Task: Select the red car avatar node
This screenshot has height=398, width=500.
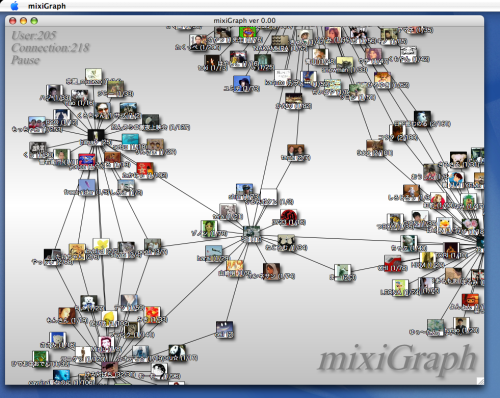Action: (x=393, y=263)
